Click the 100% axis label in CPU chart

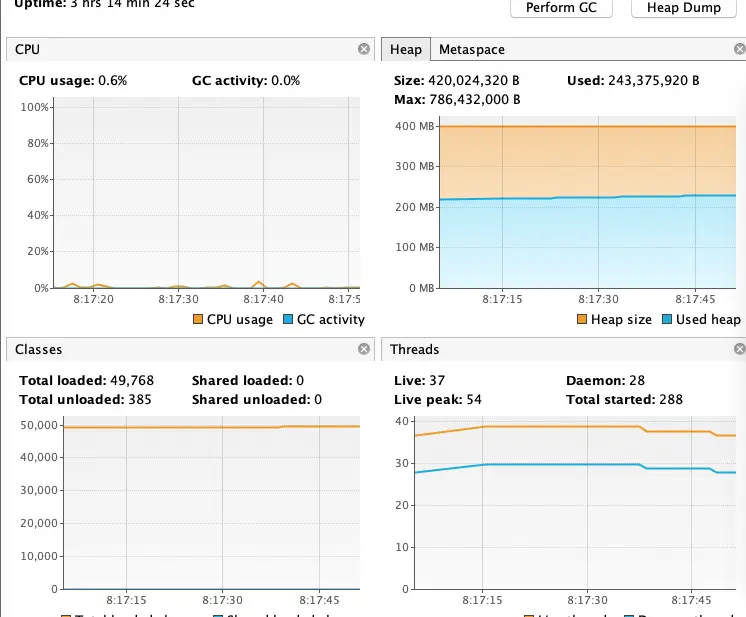click(34, 107)
